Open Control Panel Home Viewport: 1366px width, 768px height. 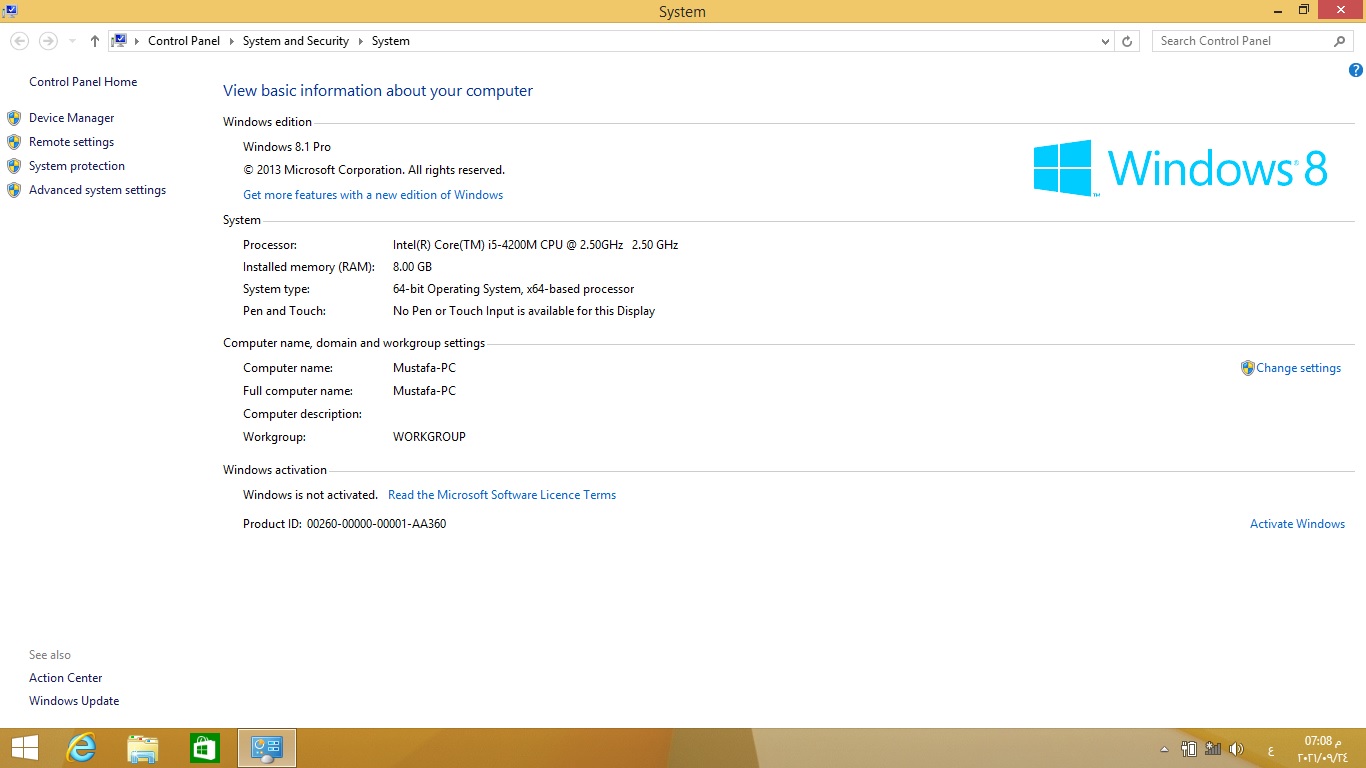point(83,82)
